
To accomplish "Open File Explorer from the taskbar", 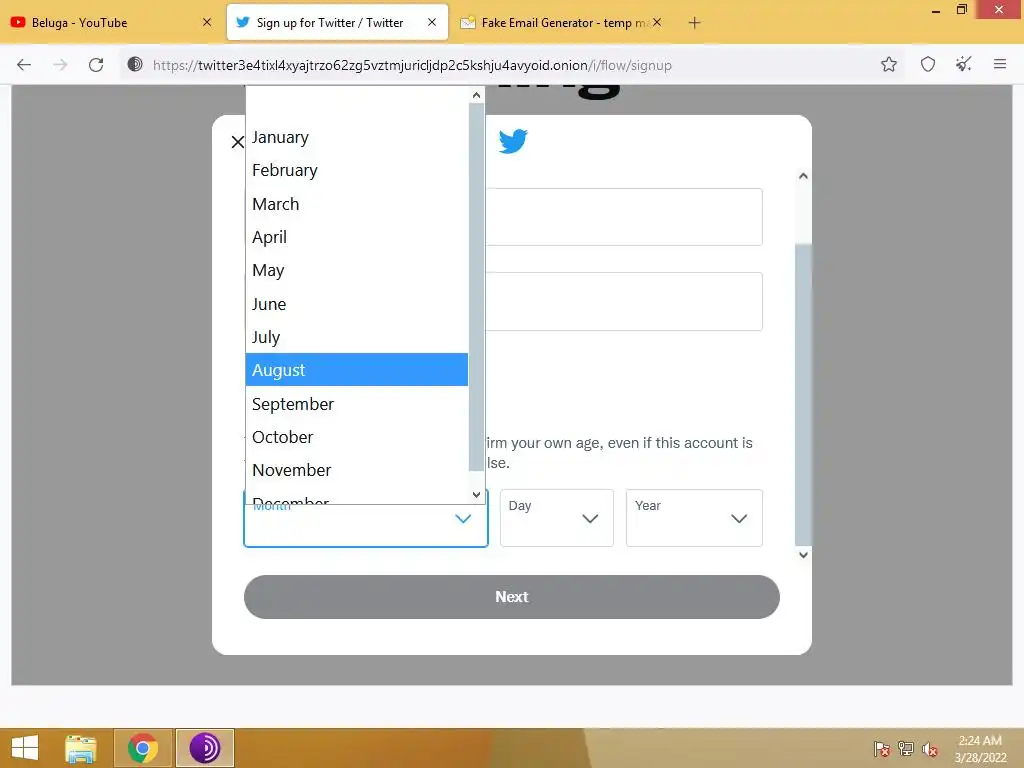I will [81, 748].
